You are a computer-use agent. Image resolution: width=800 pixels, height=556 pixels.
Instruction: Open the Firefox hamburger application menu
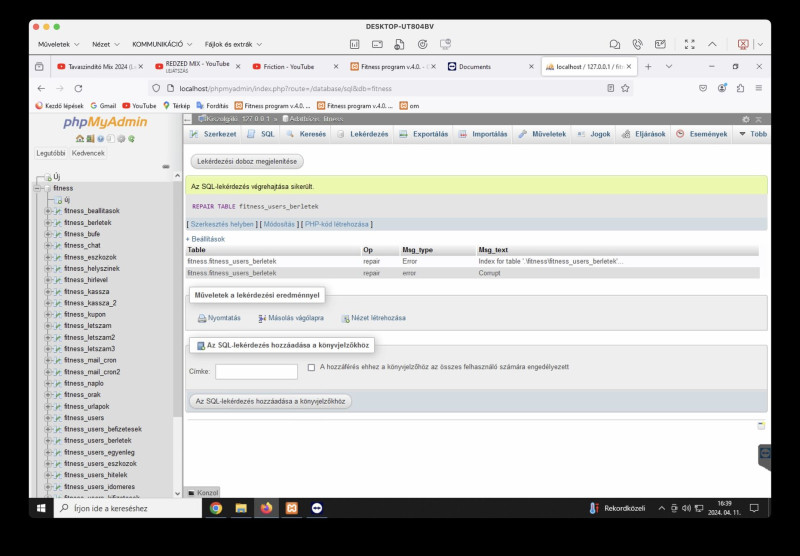(759, 88)
